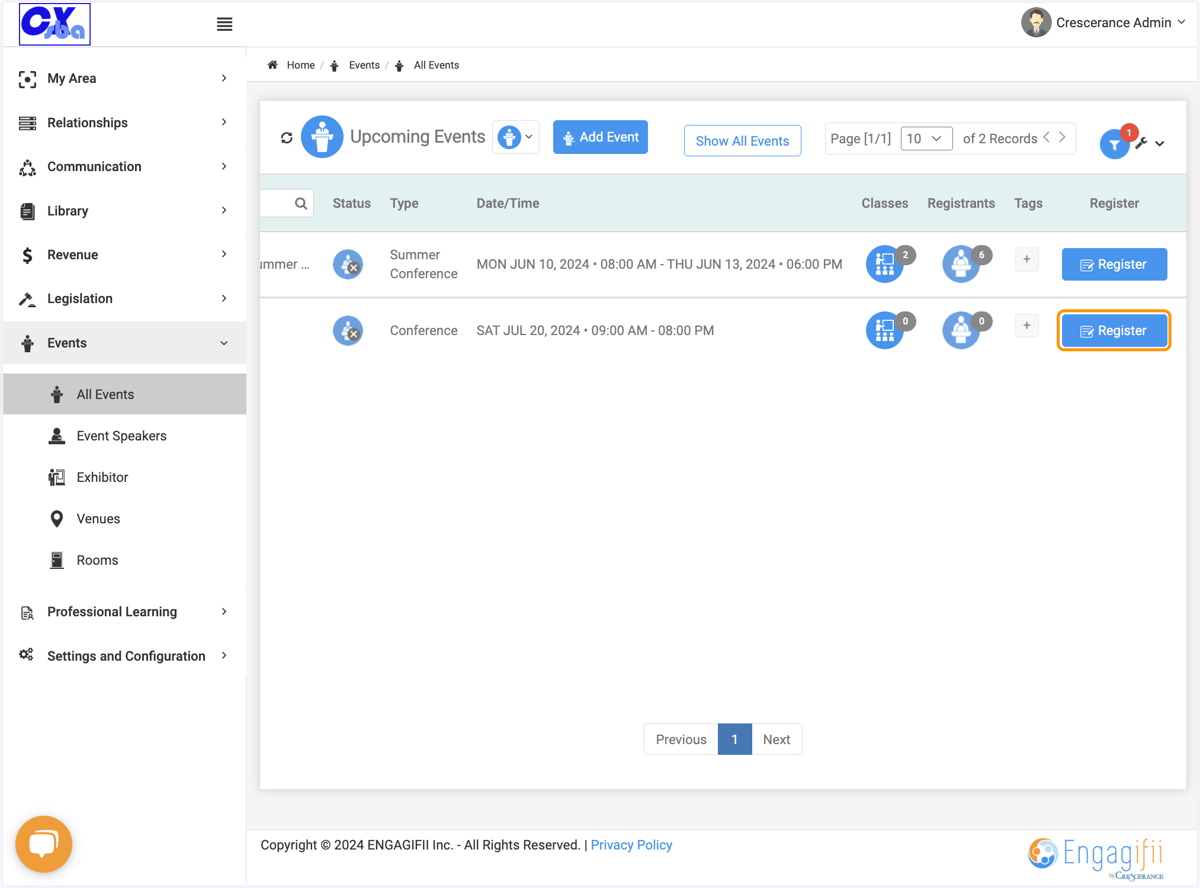Click the filter funnel icon with badge

[1115, 144]
